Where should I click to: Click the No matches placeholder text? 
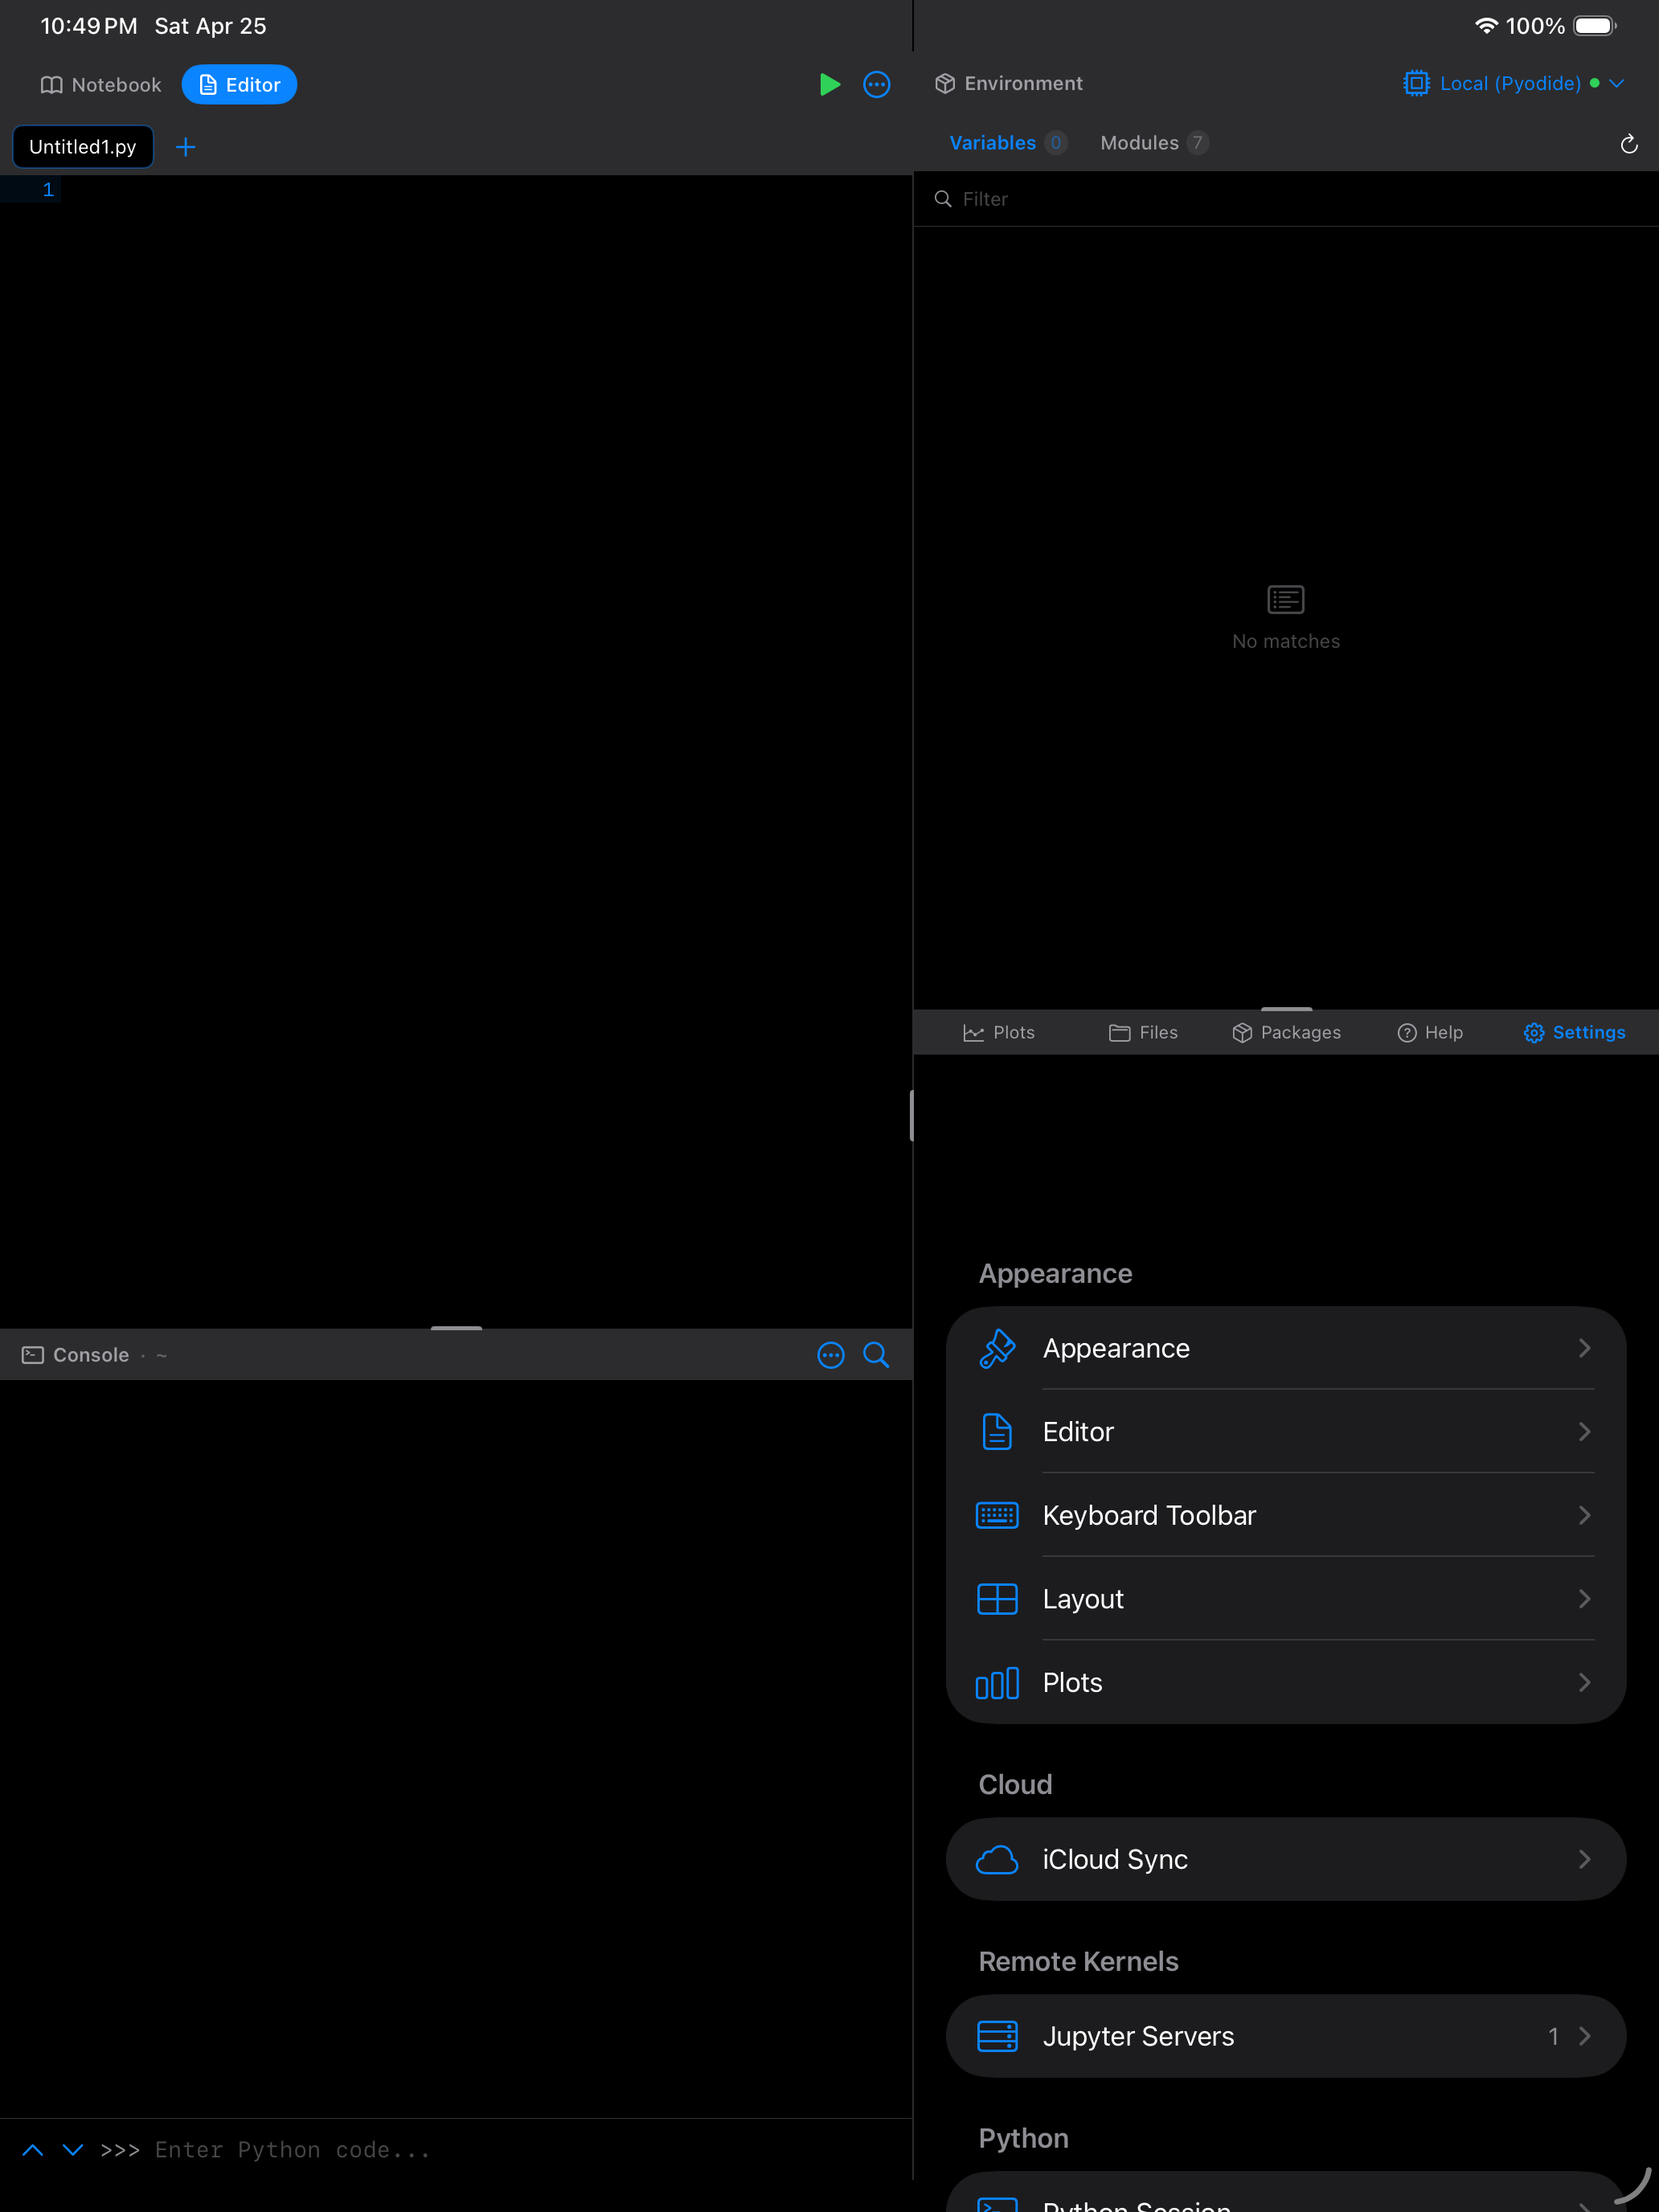coord(1286,641)
